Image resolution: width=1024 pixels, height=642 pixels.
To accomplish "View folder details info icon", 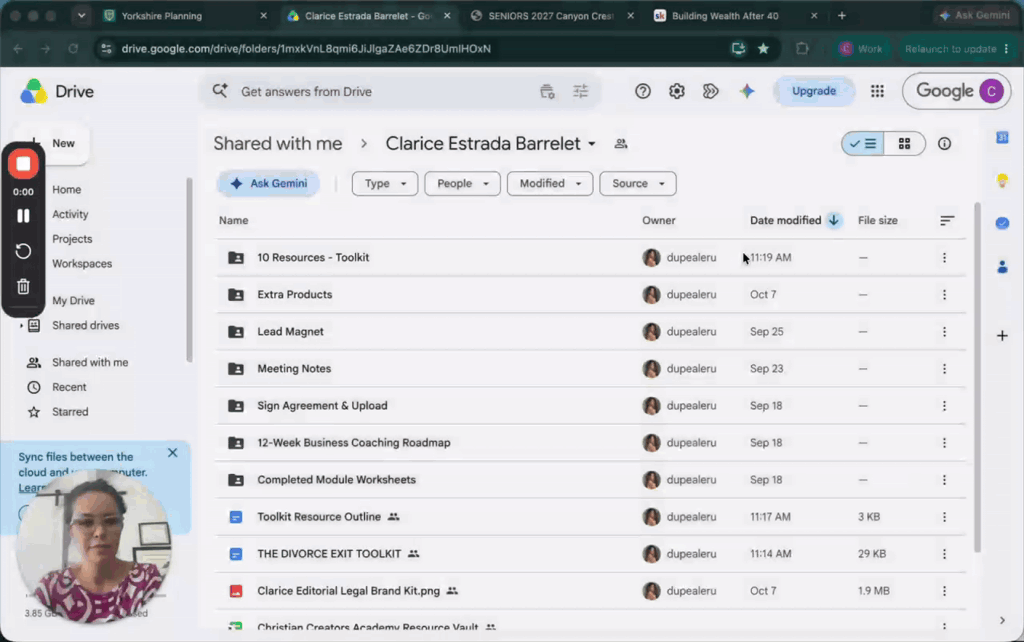I will click(944, 144).
